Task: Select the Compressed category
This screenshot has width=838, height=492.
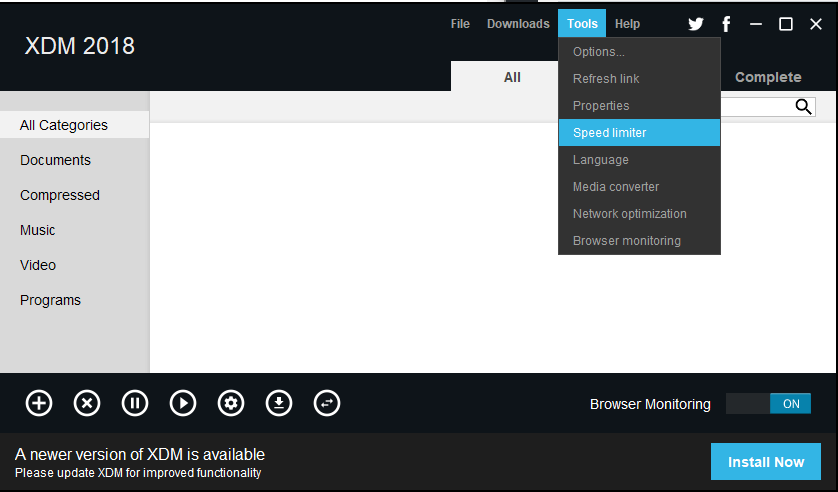Action: pyautogui.click(x=74, y=195)
